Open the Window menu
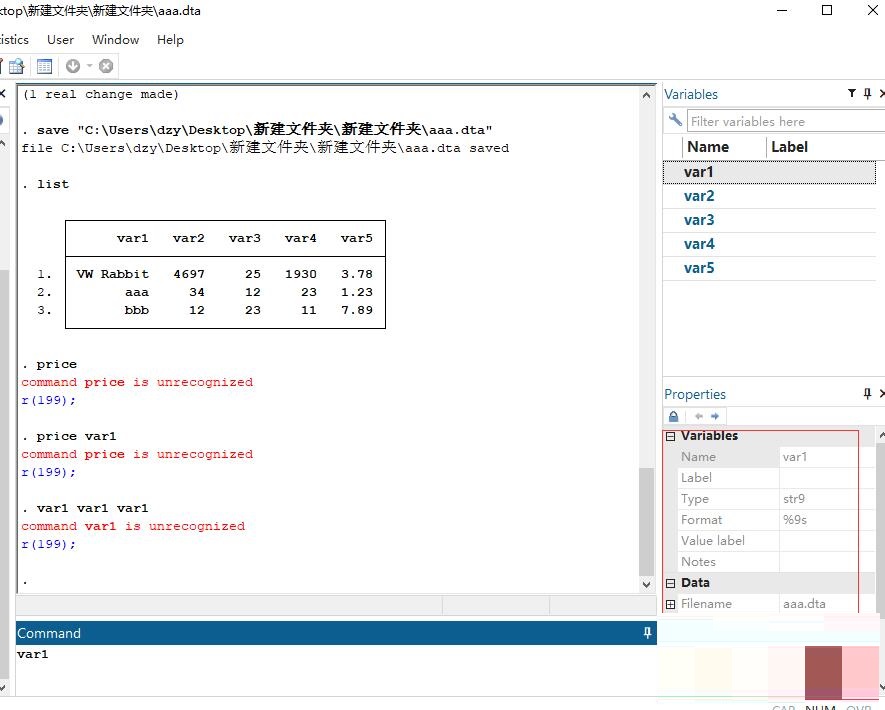This screenshot has height=710, width=885. pos(115,40)
